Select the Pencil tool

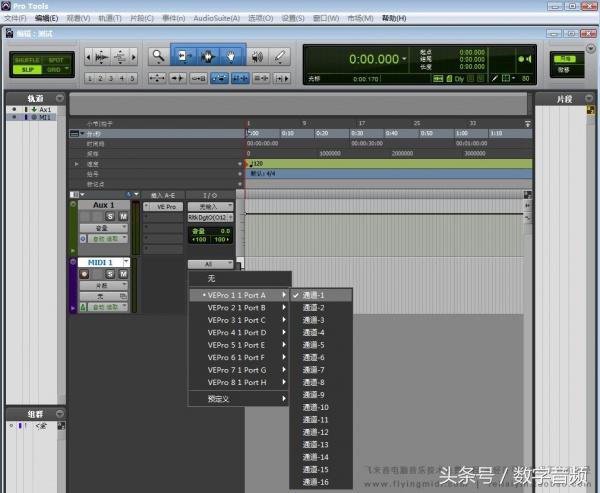(280, 57)
